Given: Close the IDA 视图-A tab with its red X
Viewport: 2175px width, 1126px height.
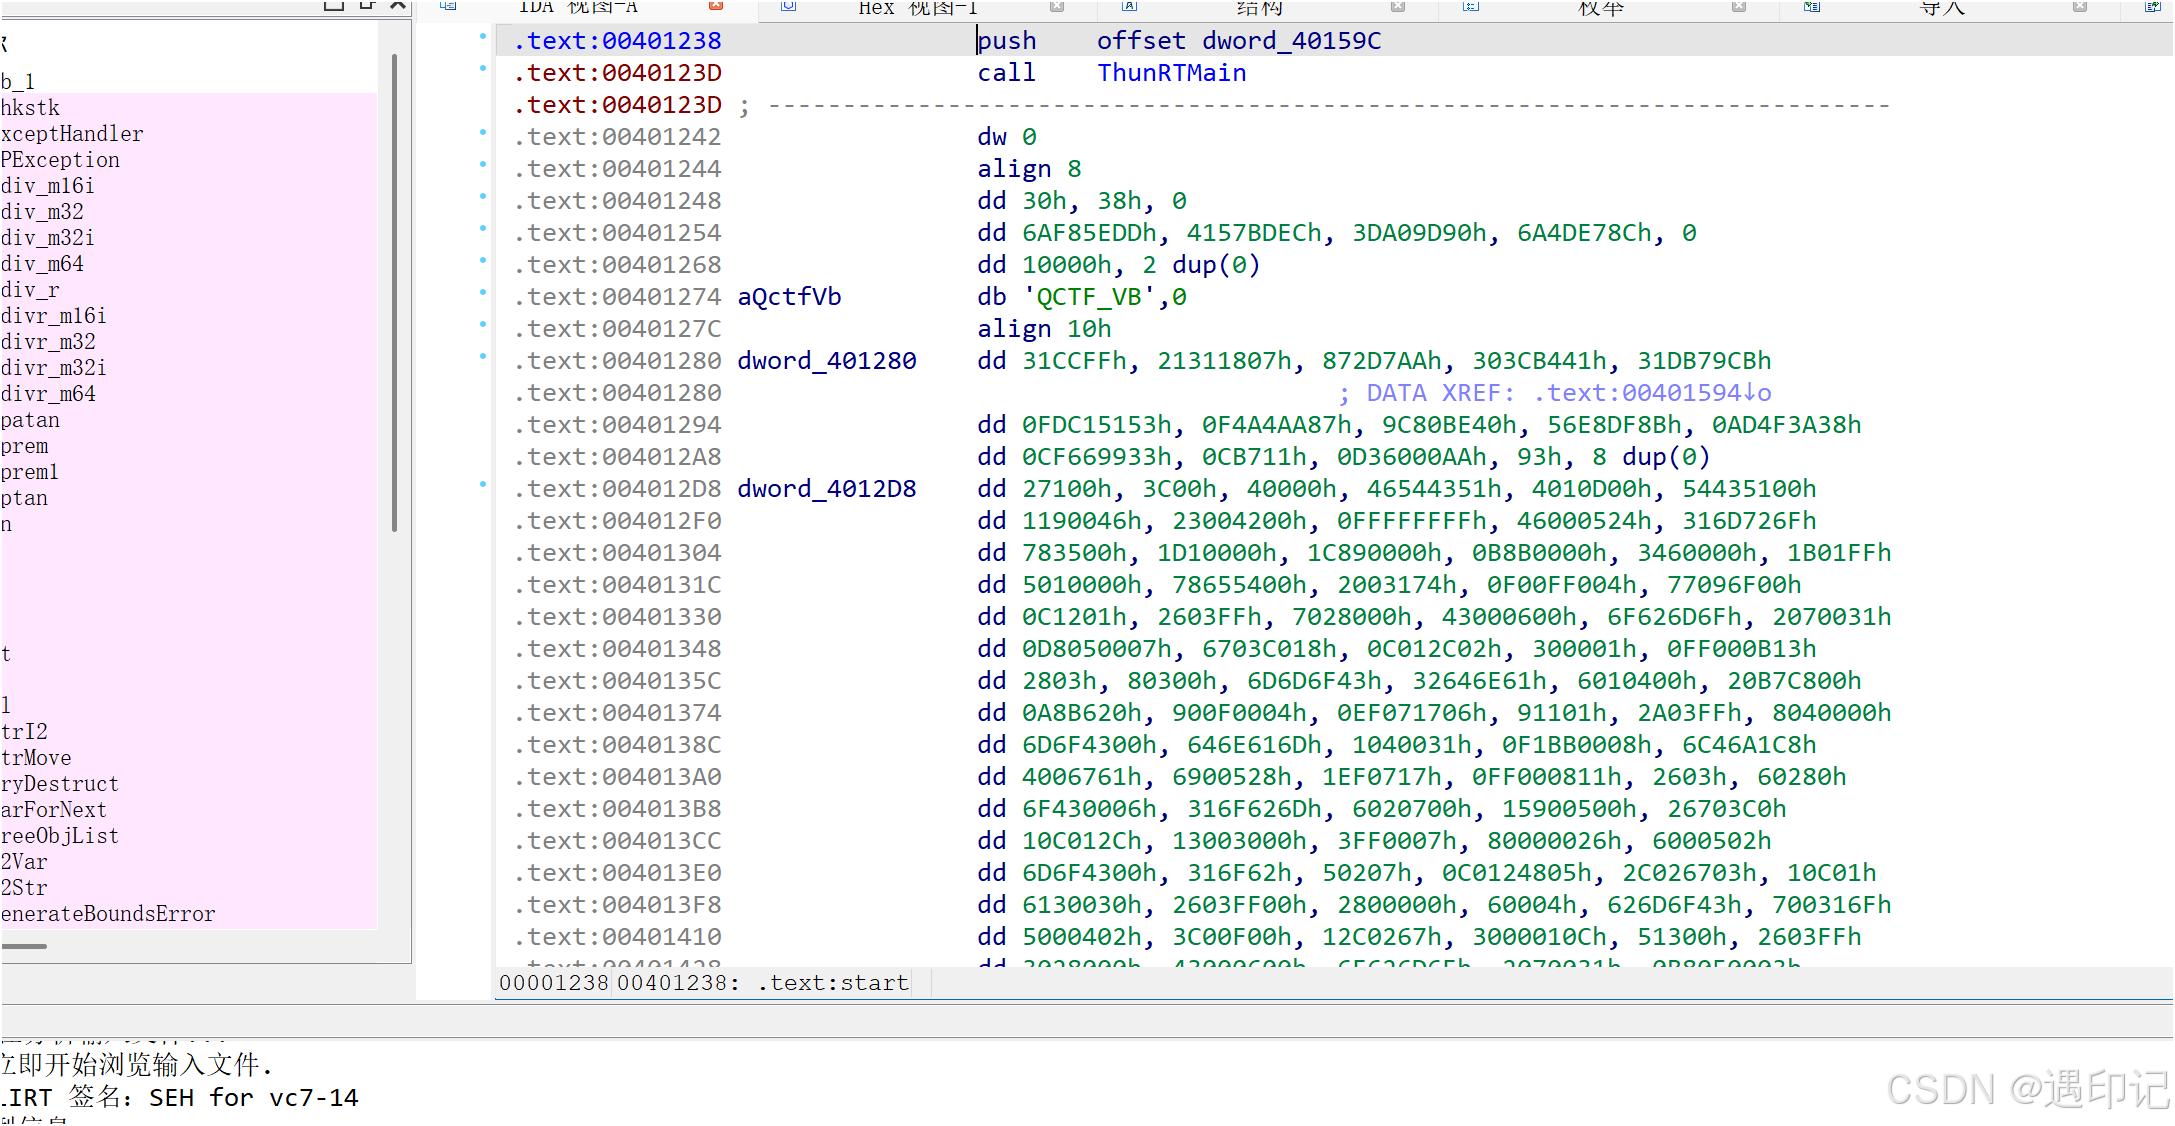Looking at the screenshot, I should pos(716,6).
